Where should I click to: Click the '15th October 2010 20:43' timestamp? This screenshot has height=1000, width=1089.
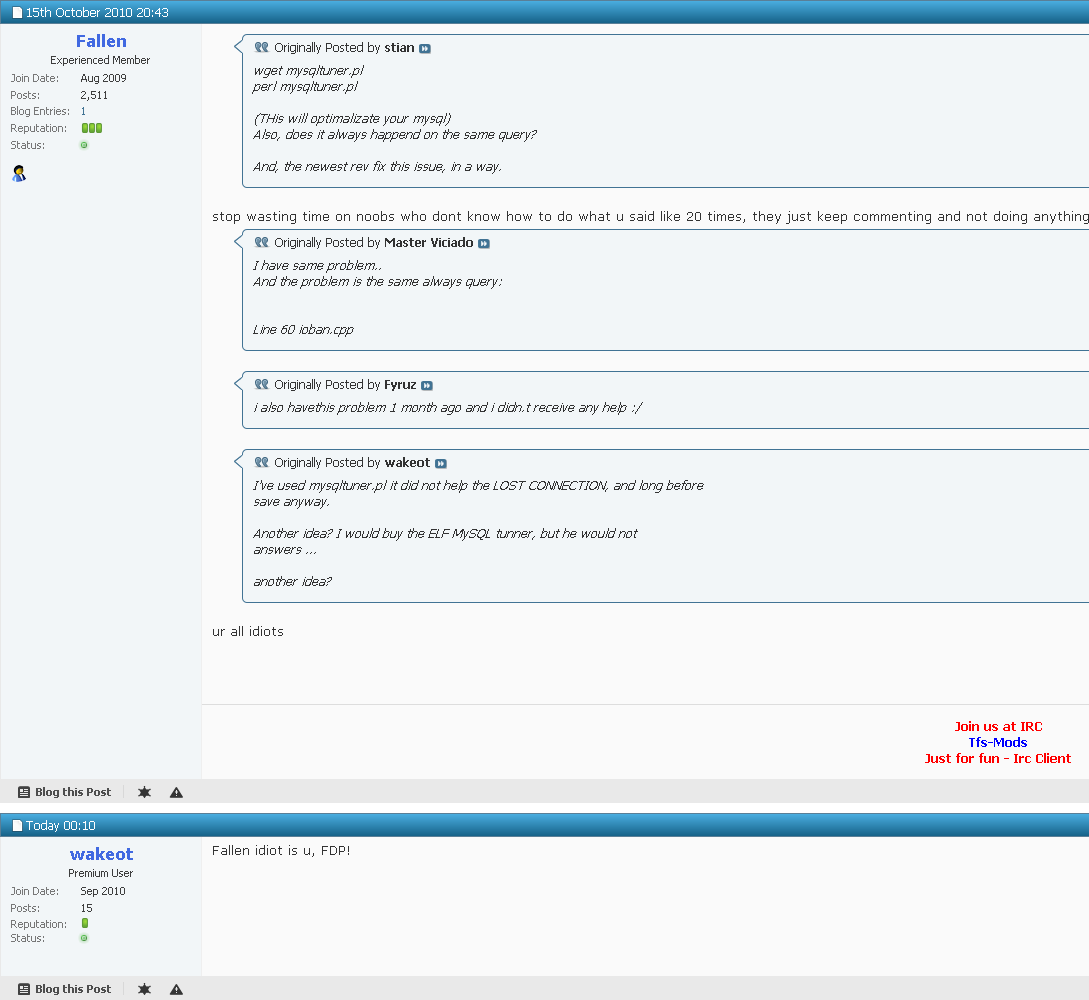coord(97,12)
